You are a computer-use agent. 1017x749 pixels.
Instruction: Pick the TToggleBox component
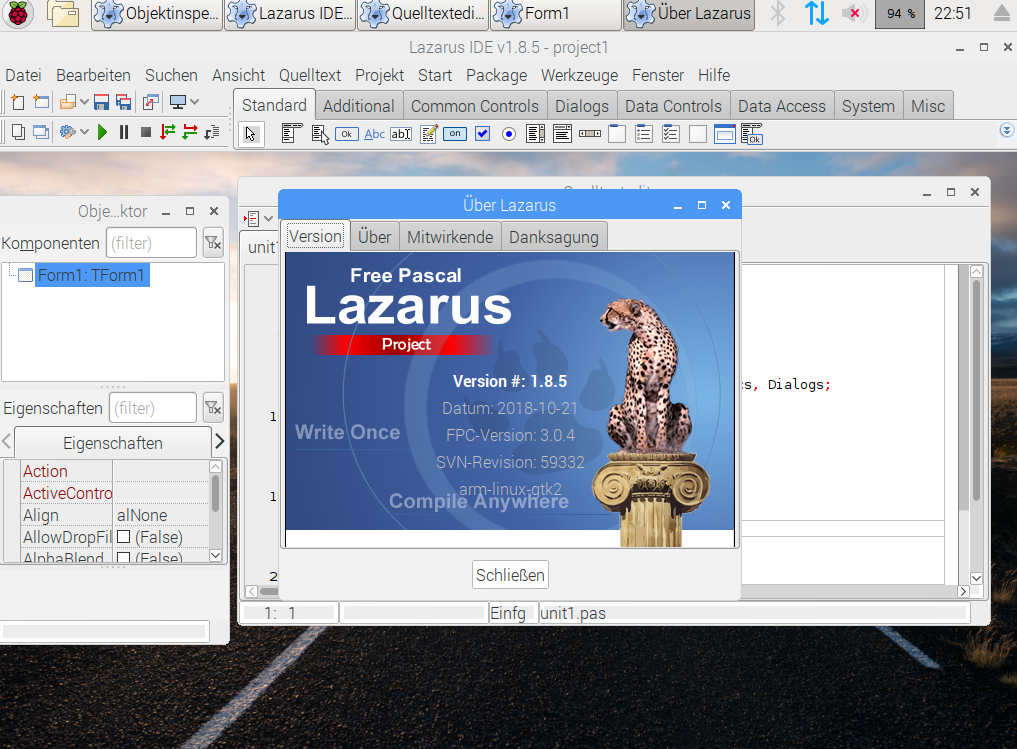455,134
